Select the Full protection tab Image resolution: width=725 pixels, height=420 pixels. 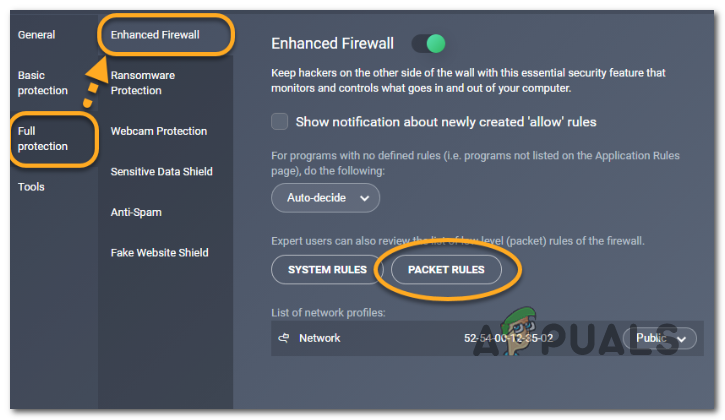point(42,139)
